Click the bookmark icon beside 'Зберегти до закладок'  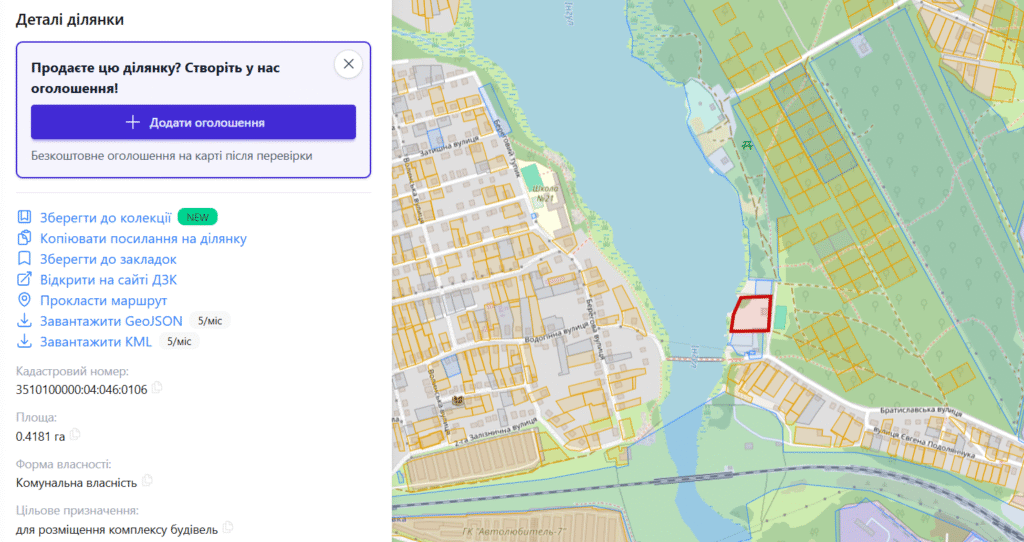pos(24,259)
